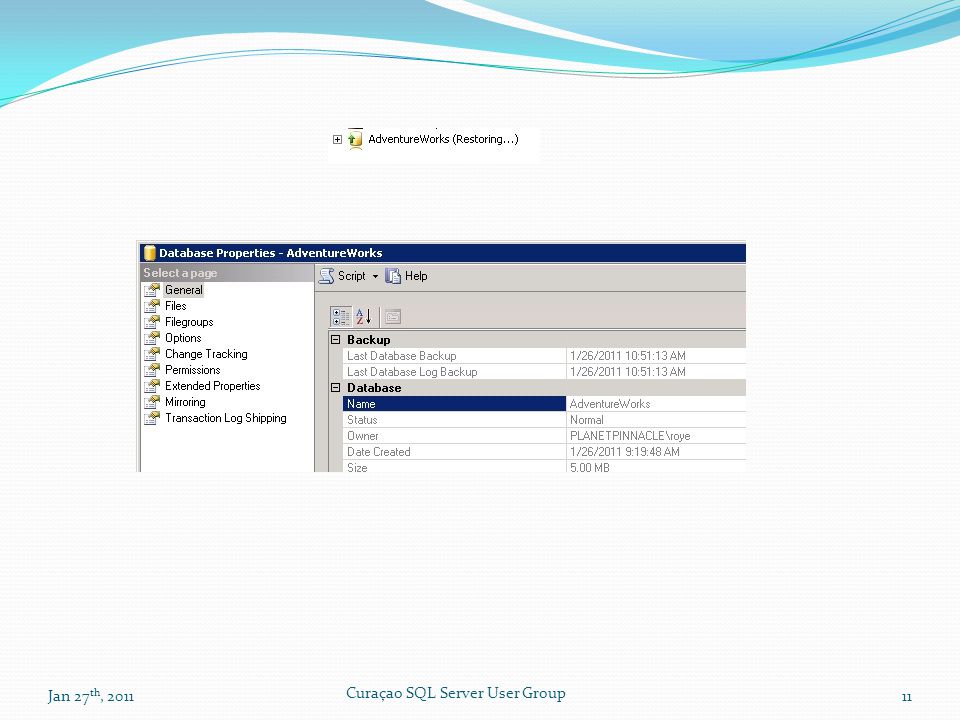Click the Normal status value
This screenshot has width=960, height=720.
coord(587,420)
